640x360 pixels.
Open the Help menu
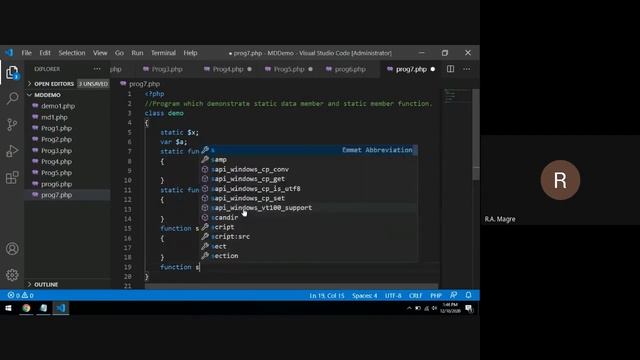(190, 53)
